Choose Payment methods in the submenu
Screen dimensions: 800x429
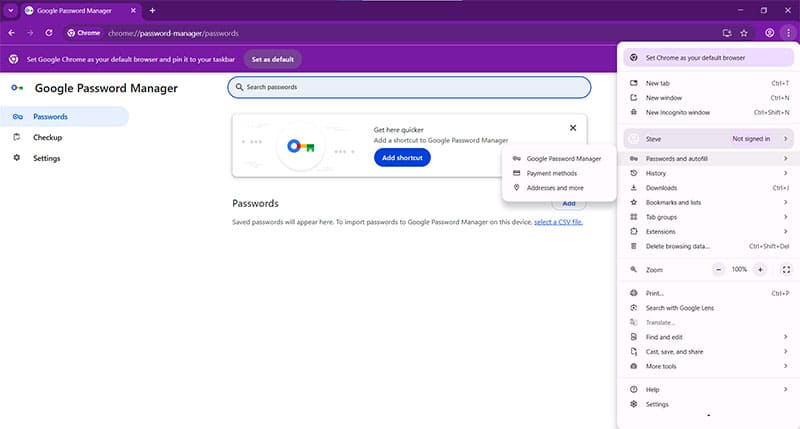tap(559, 173)
